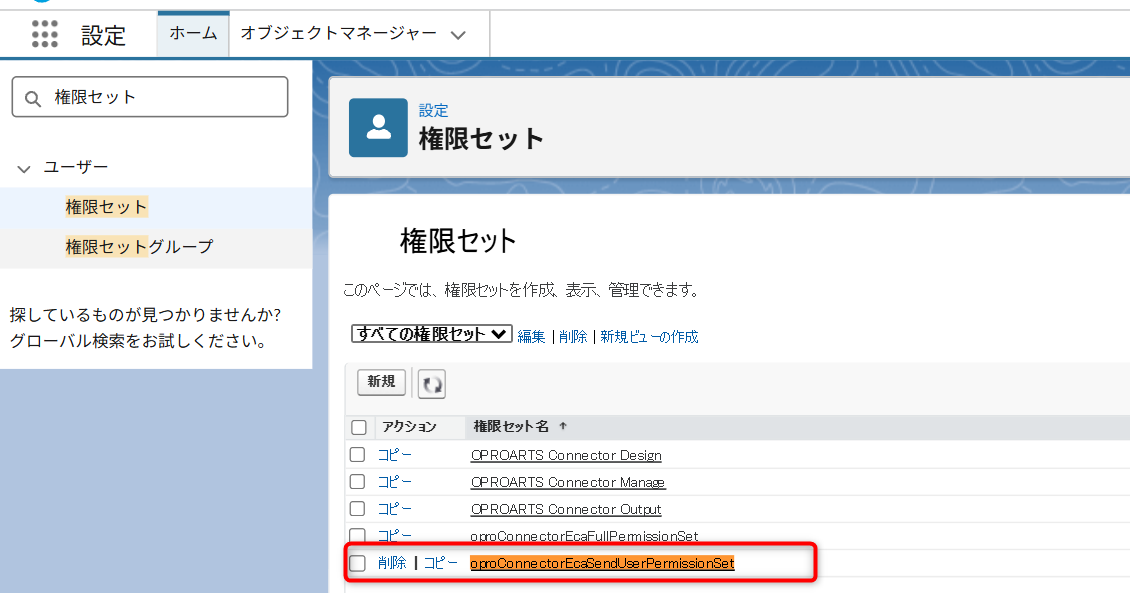The height and width of the screenshot is (593, 1130).
Task: Click コピー for OPROARTS Connector Manage
Action: (395, 481)
